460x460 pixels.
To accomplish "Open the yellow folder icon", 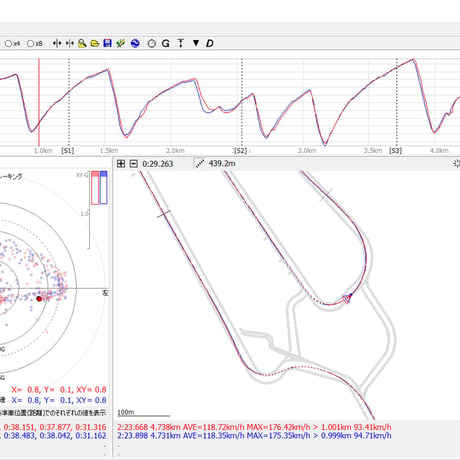I will click(x=95, y=43).
